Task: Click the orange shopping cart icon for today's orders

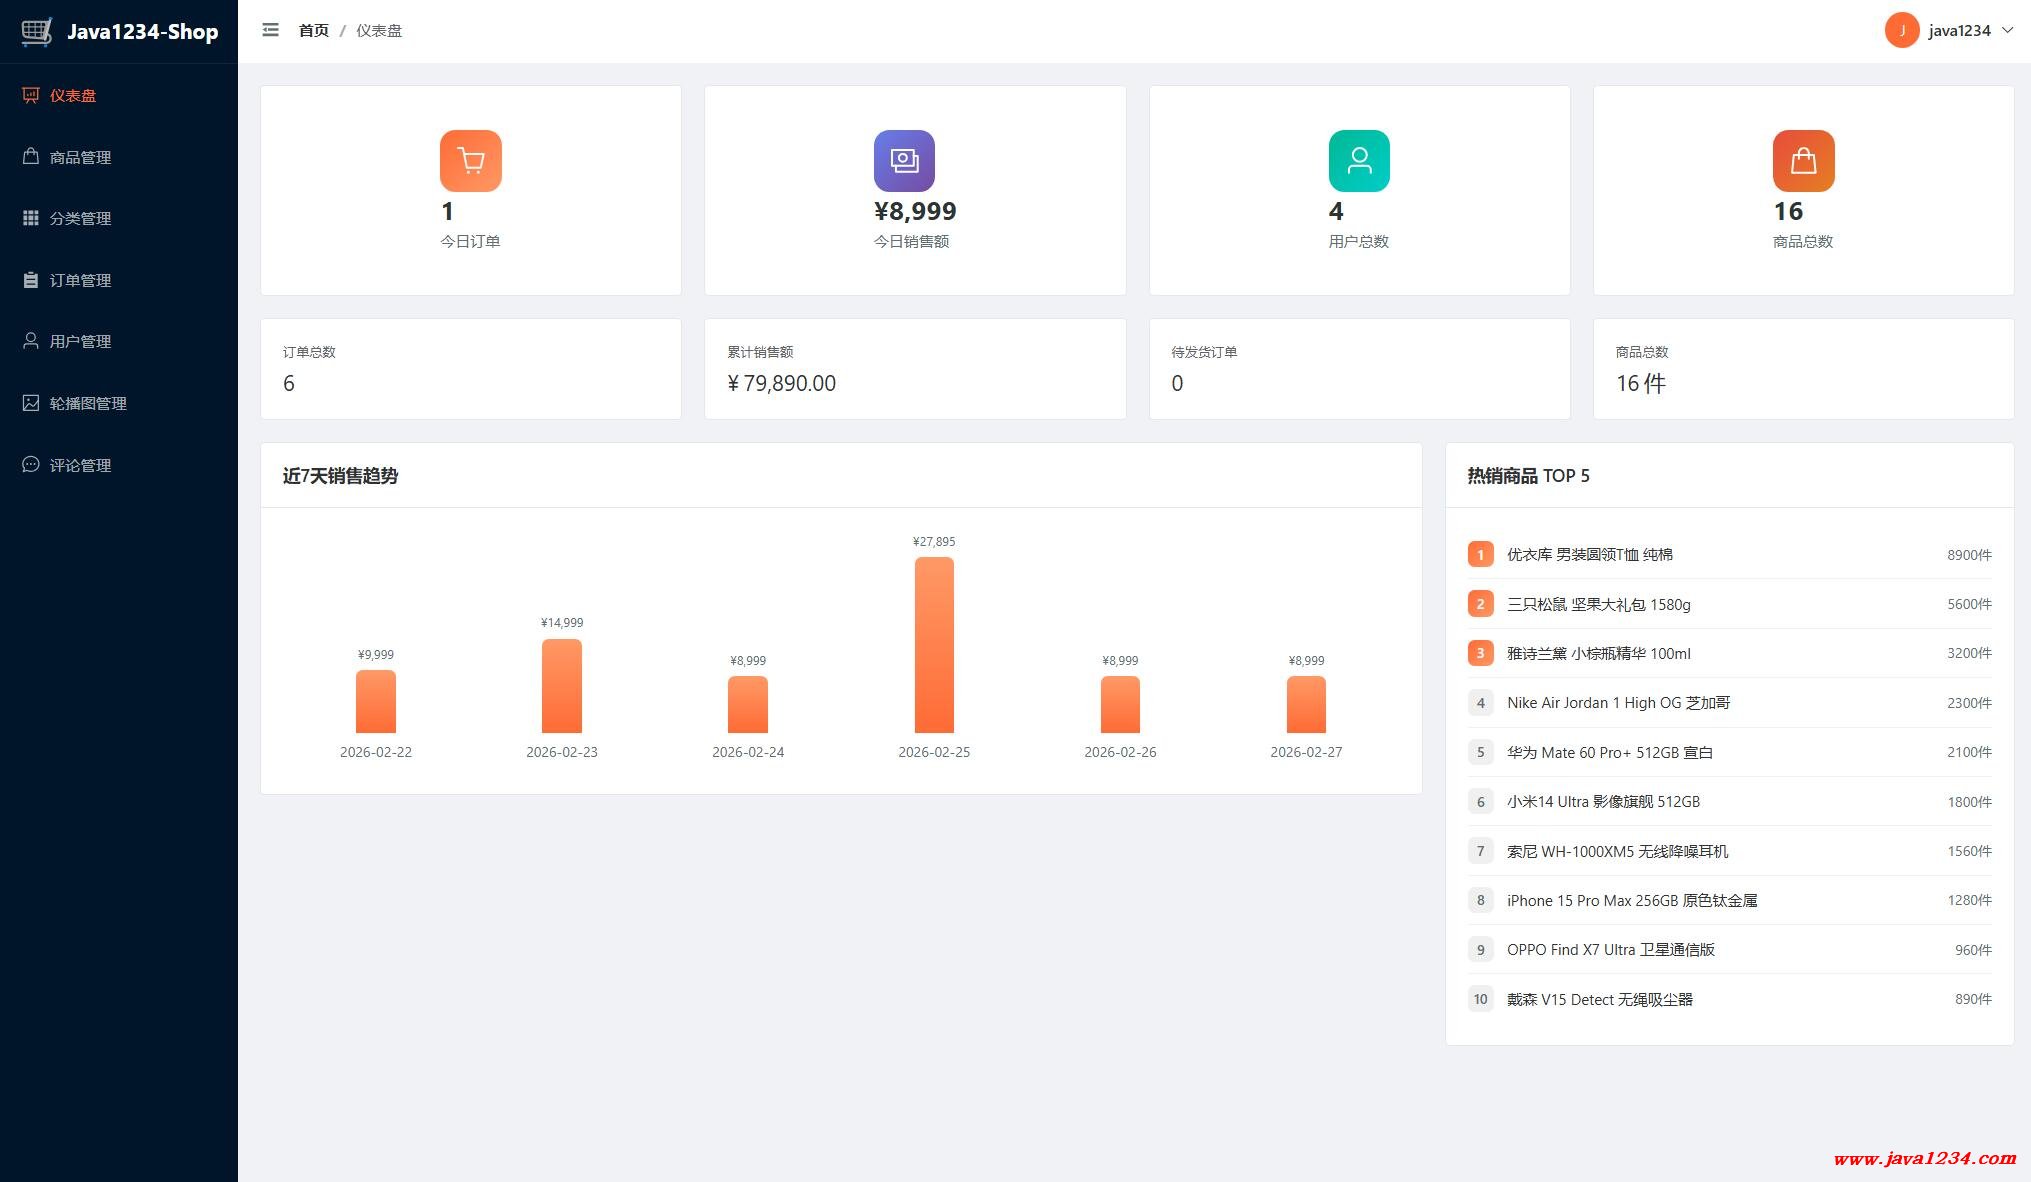Action: (x=470, y=160)
